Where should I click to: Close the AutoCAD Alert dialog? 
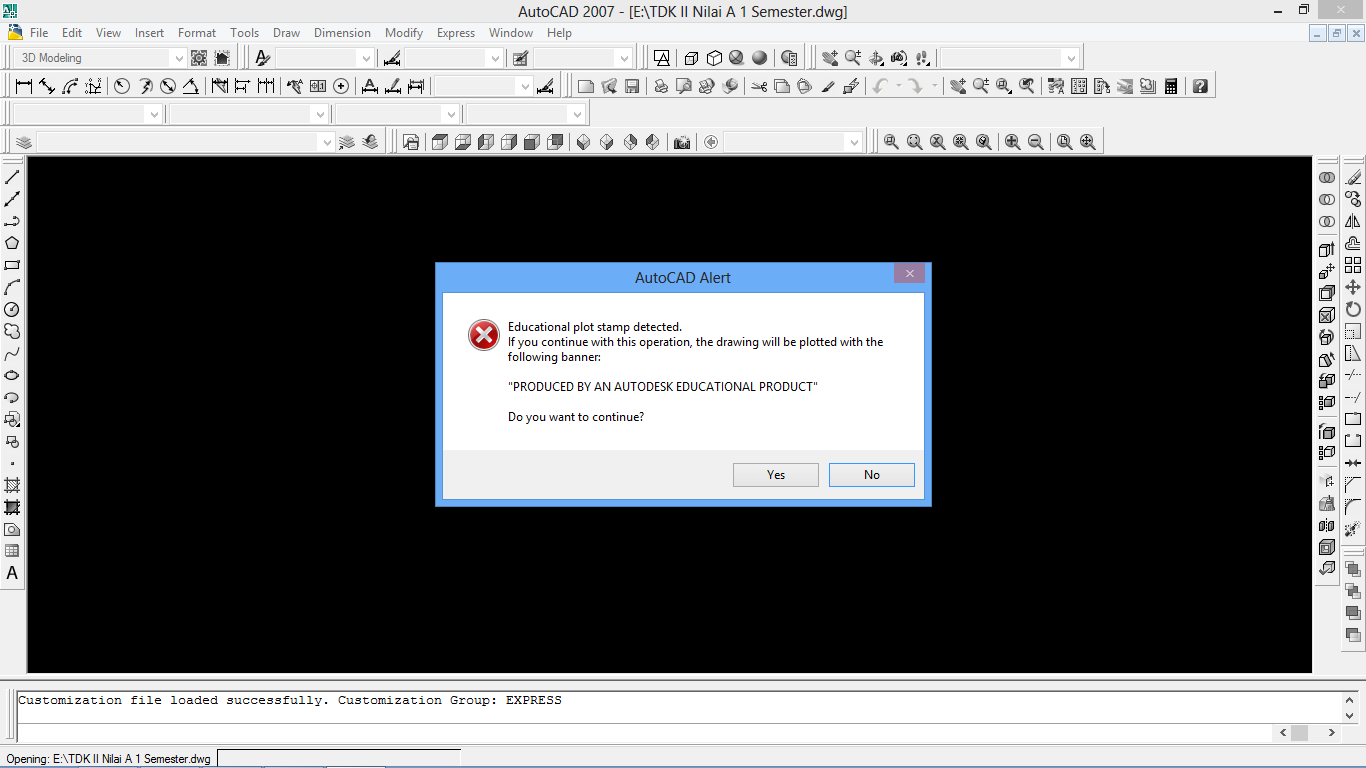point(909,274)
